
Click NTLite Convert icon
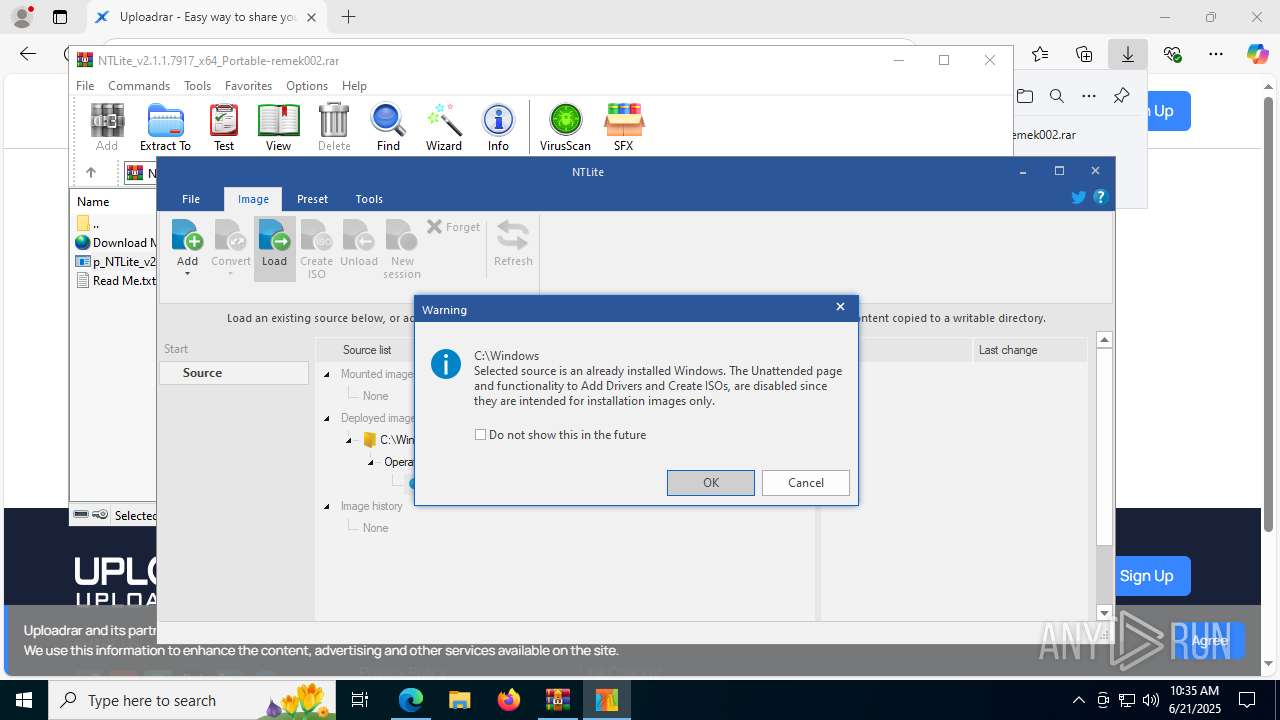point(231,245)
